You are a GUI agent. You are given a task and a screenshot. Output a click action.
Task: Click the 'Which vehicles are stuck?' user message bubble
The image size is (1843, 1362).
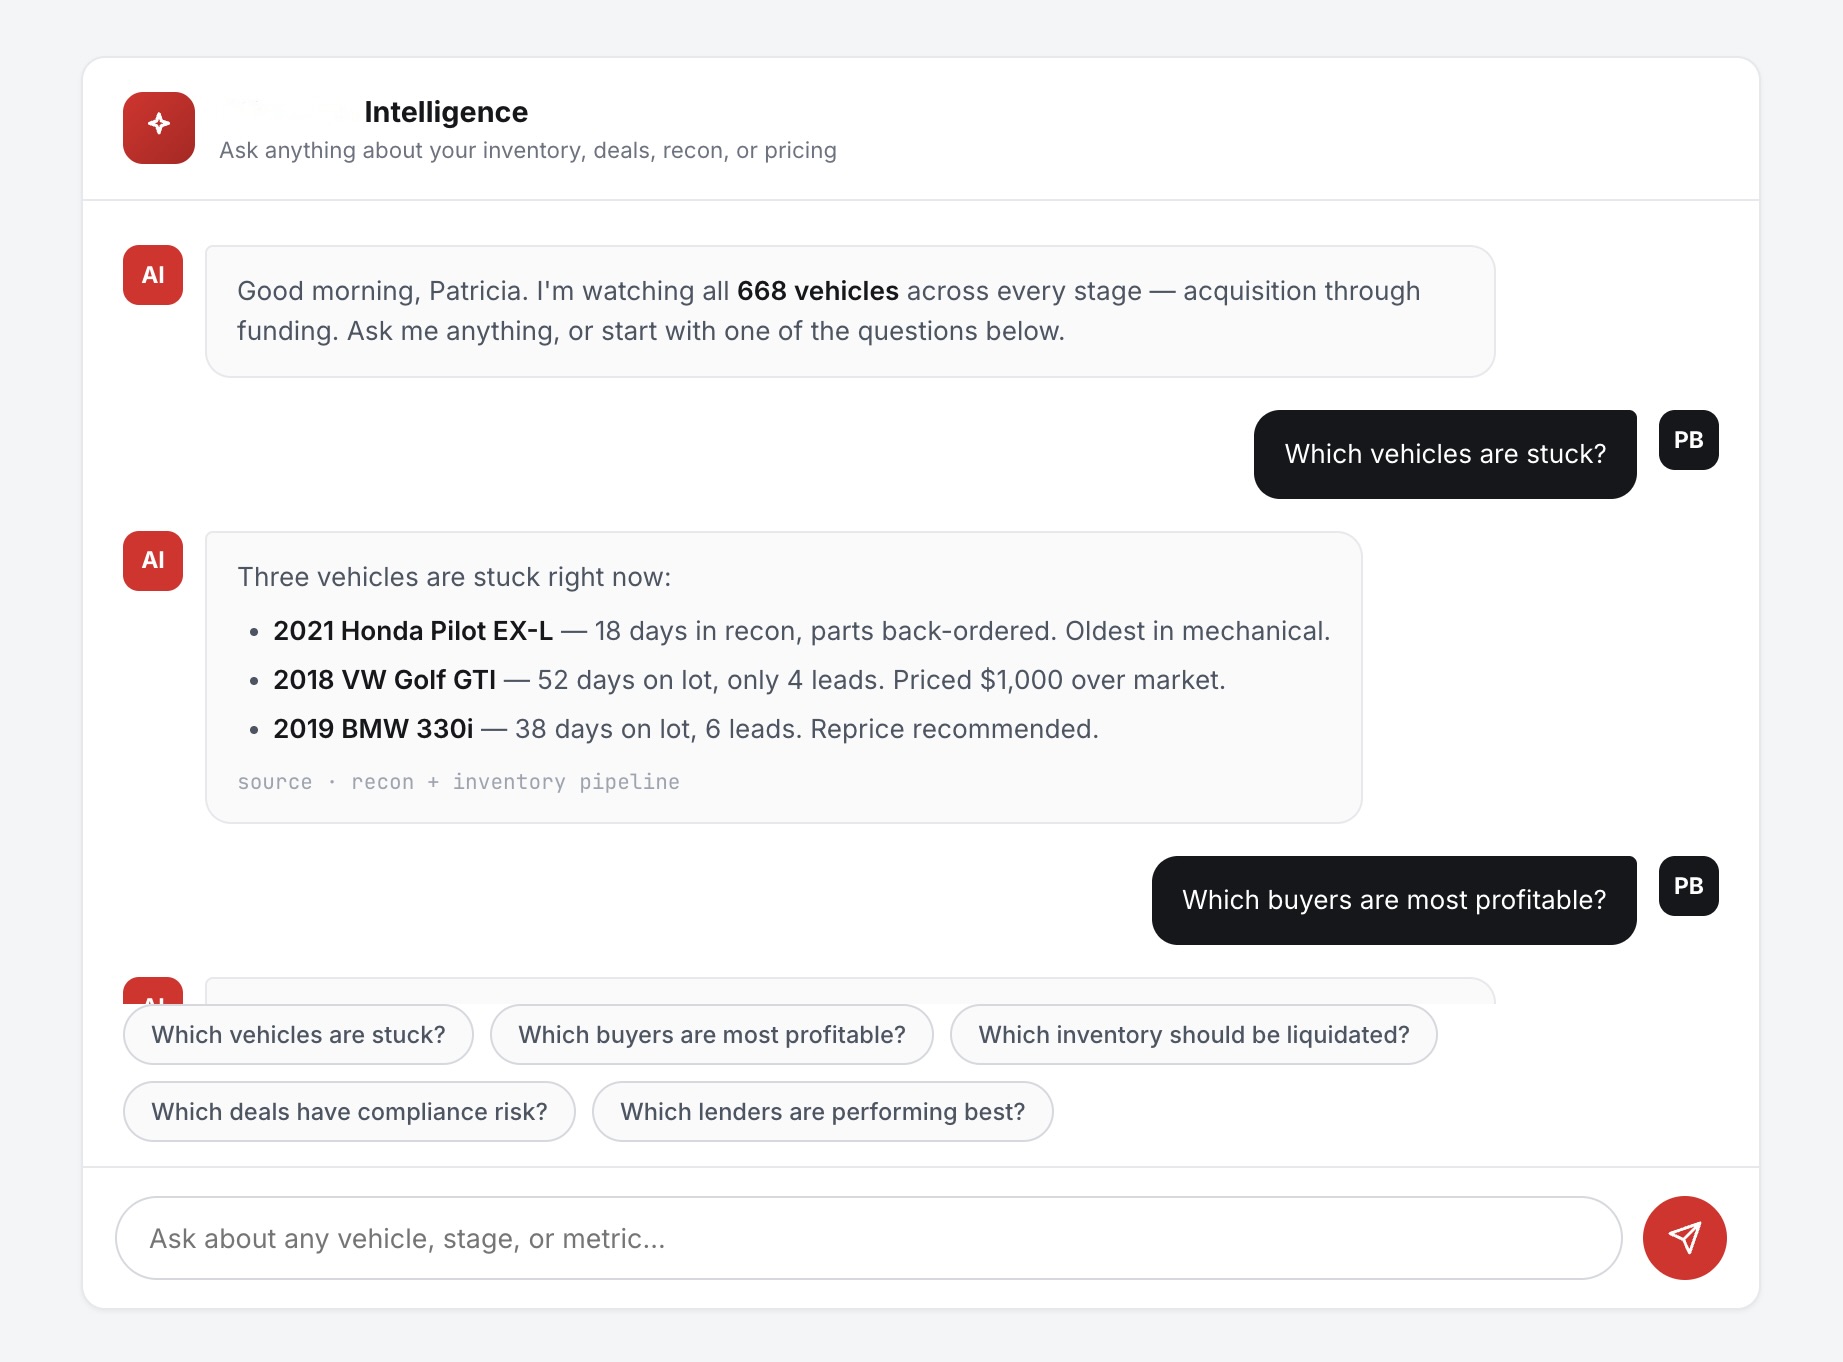tap(1445, 454)
